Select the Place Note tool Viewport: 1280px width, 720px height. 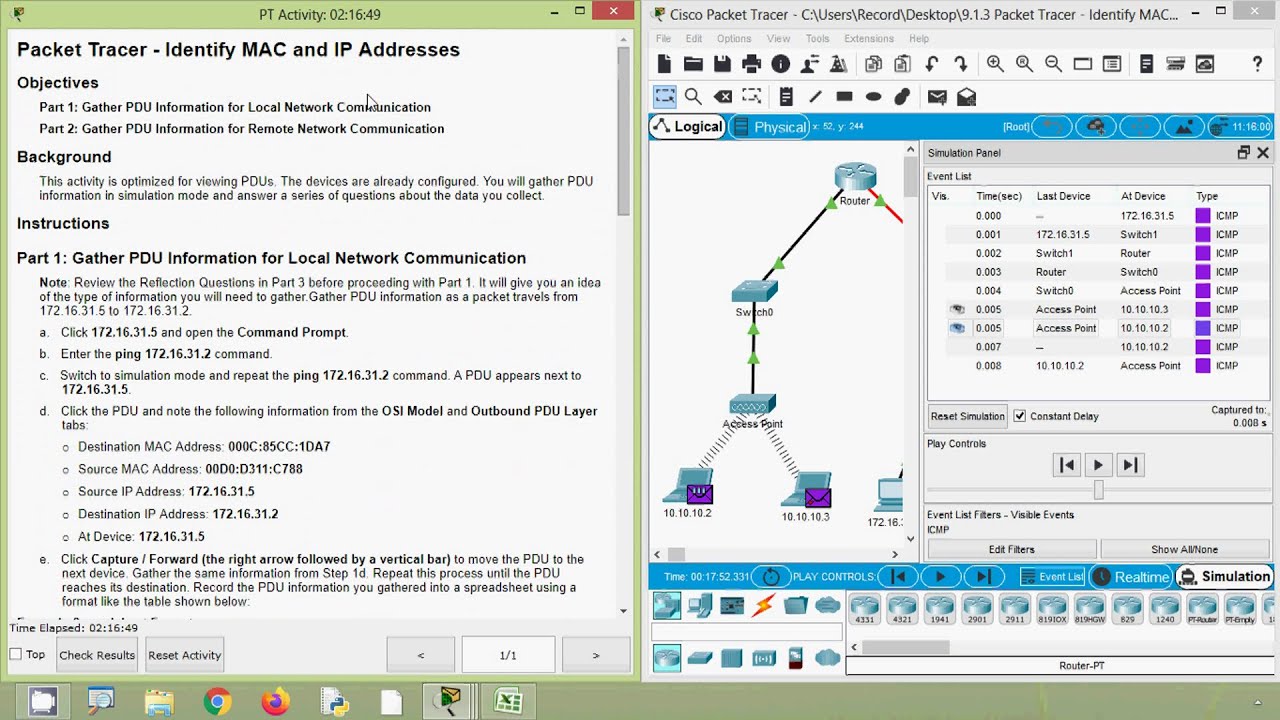click(x=786, y=97)
